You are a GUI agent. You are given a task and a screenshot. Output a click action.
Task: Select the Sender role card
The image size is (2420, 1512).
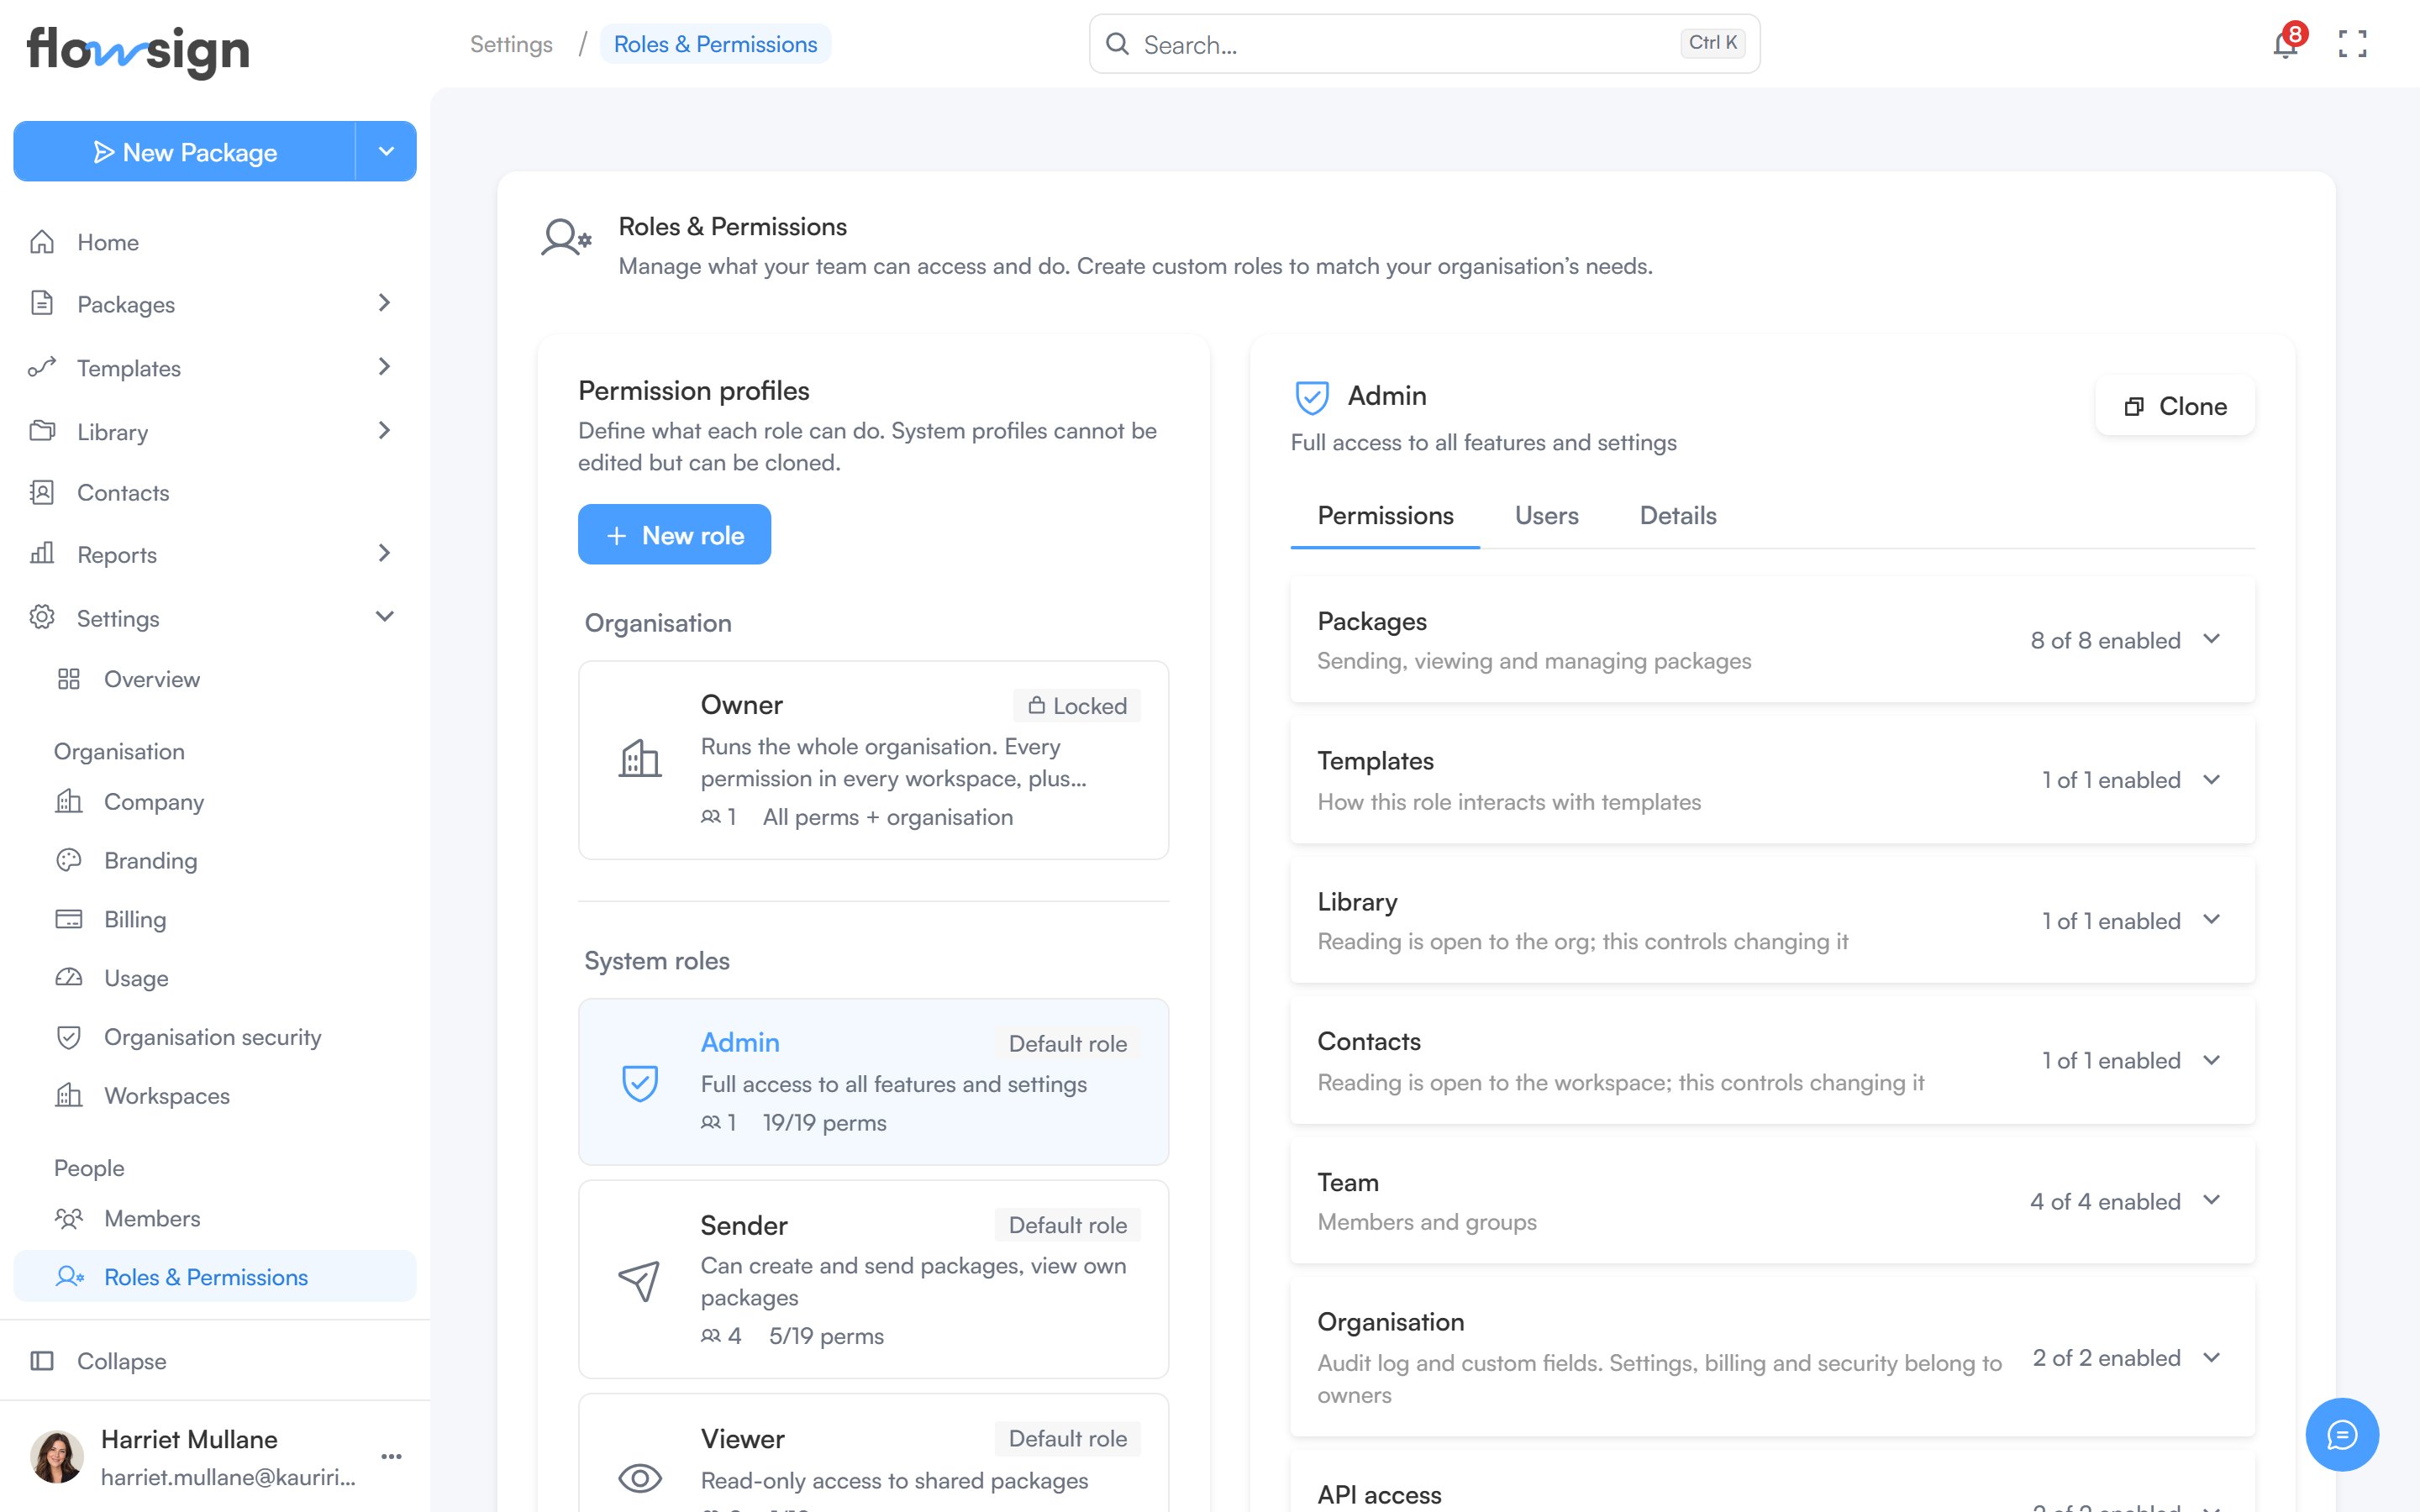(x=873, y=1279)
